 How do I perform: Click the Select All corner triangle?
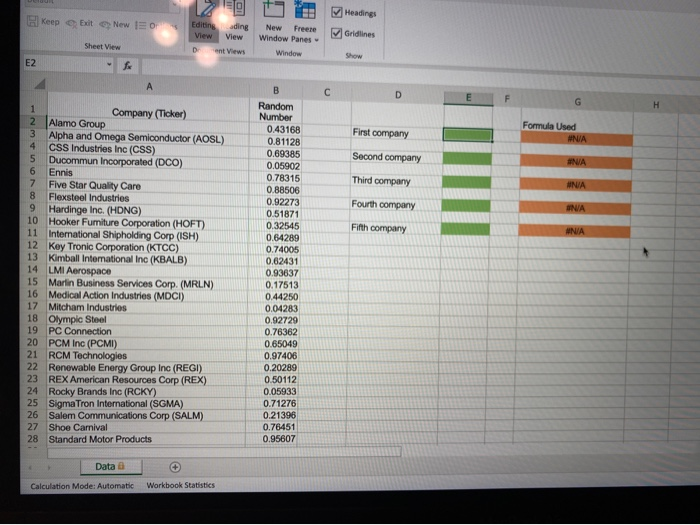40,83
